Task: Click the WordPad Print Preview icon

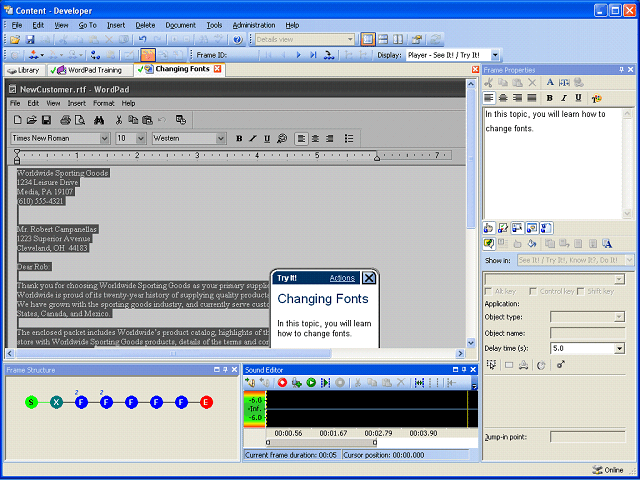Action: tap(80, 120)
